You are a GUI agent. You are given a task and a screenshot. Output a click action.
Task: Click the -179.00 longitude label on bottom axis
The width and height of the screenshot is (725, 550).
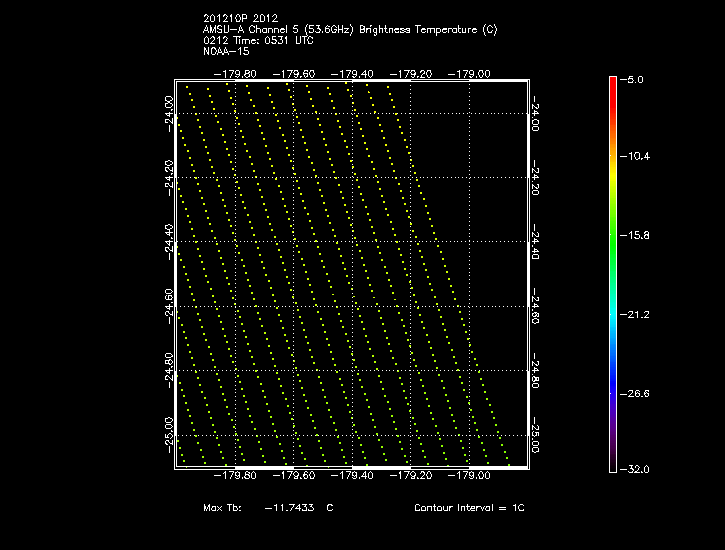point(470,476)
